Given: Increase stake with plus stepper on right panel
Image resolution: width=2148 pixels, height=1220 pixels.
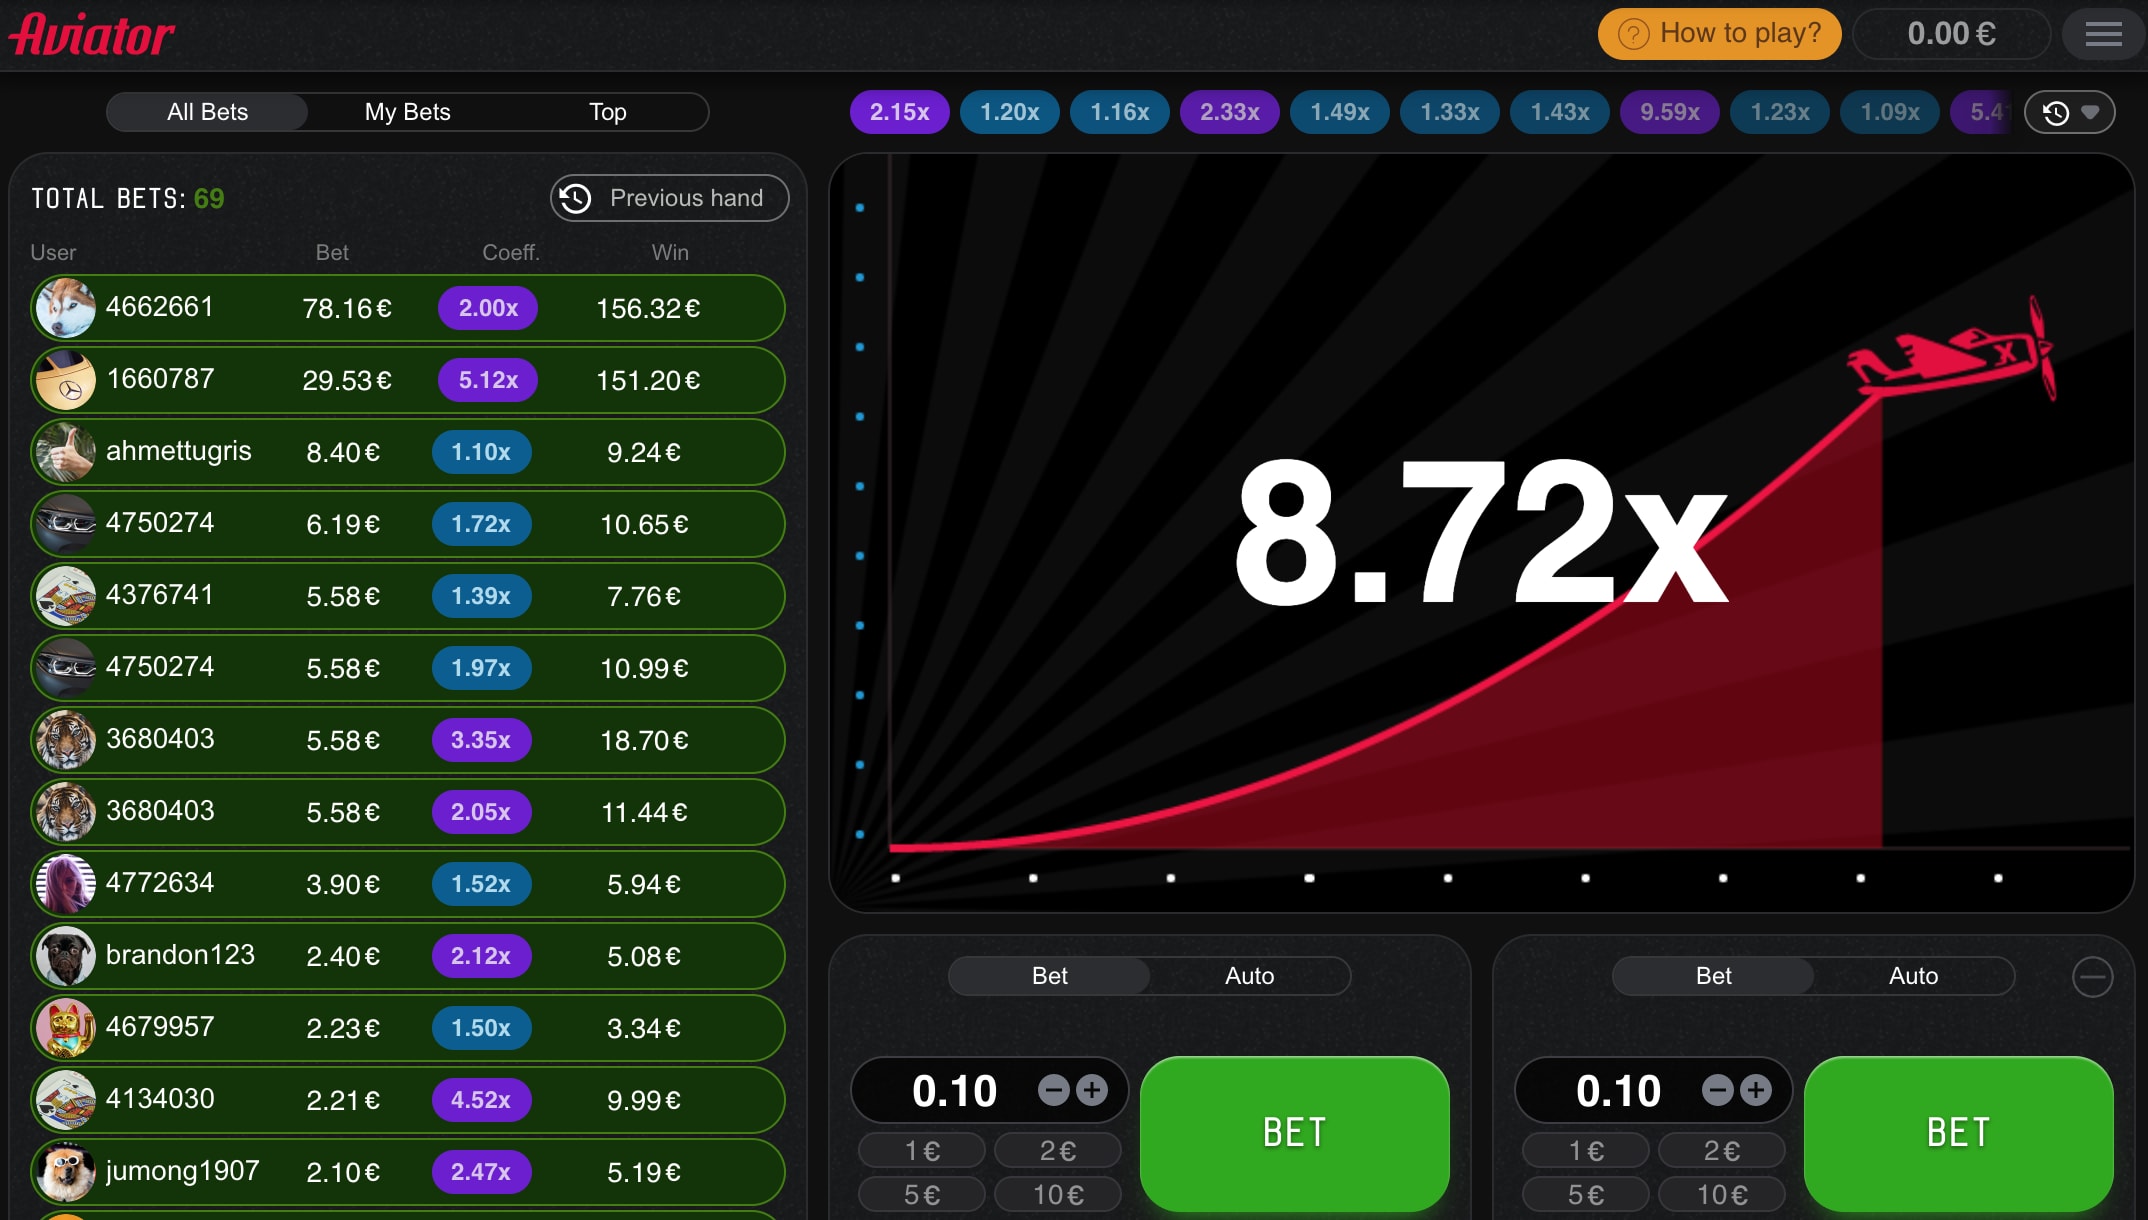Looking at the screenshot, I should (1757, 1090).
